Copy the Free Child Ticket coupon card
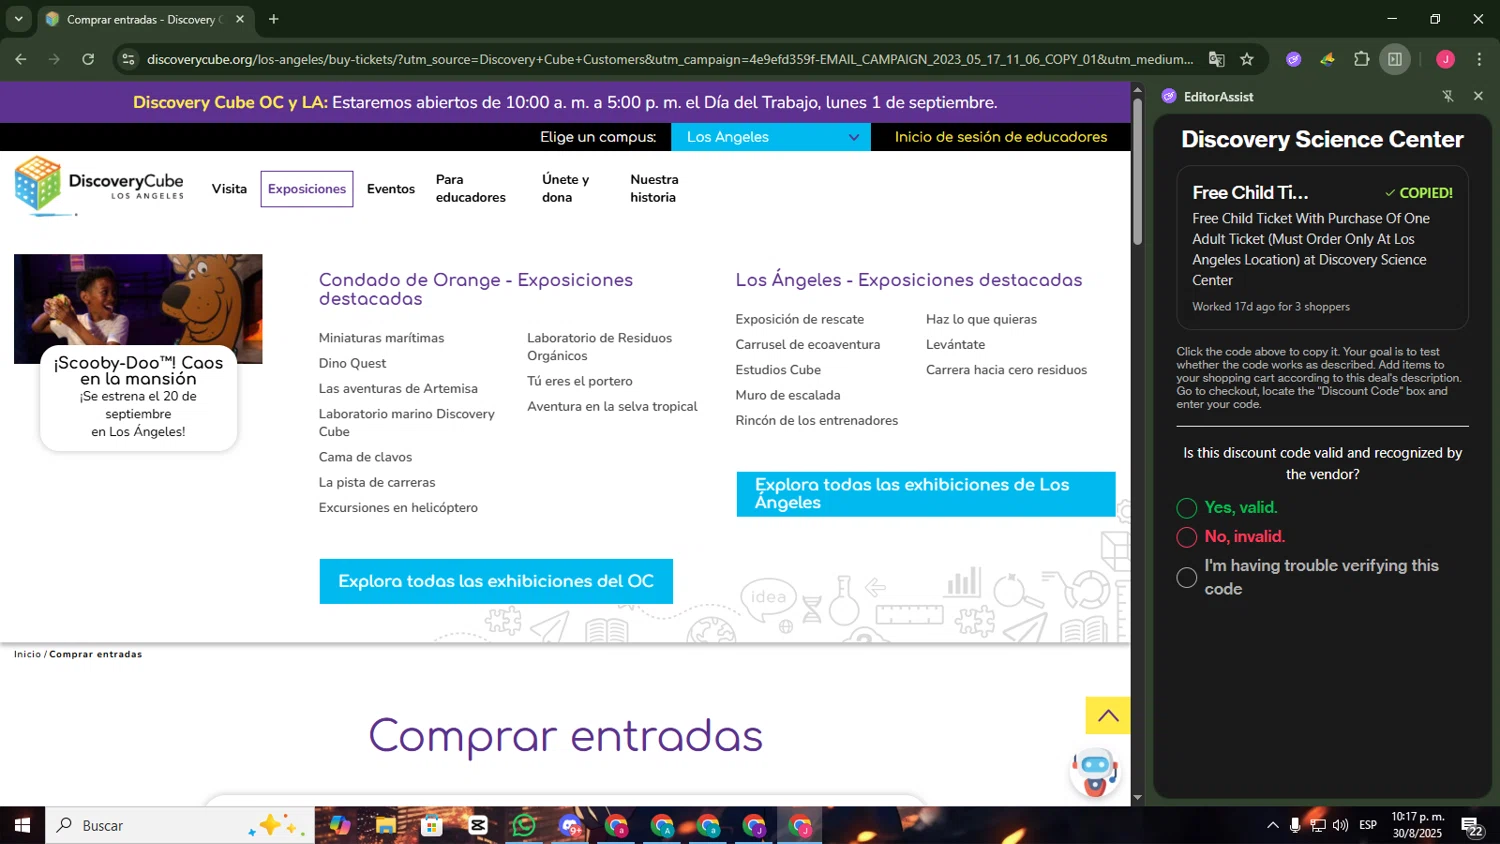1500x844 pixels. 1322,248
